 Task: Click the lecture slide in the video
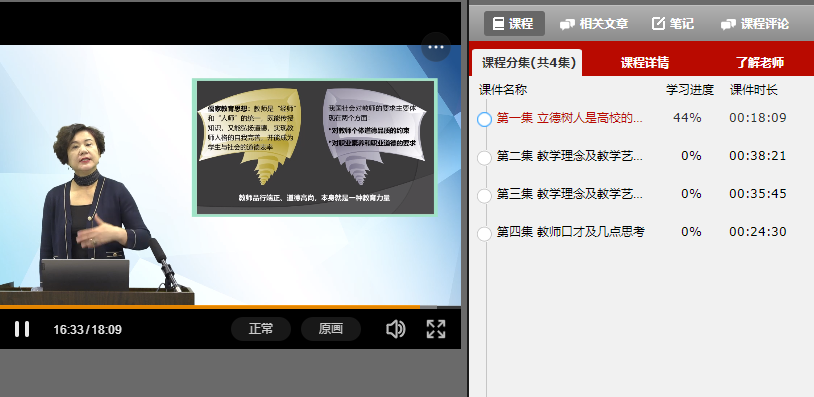click(x=315, y=147)
